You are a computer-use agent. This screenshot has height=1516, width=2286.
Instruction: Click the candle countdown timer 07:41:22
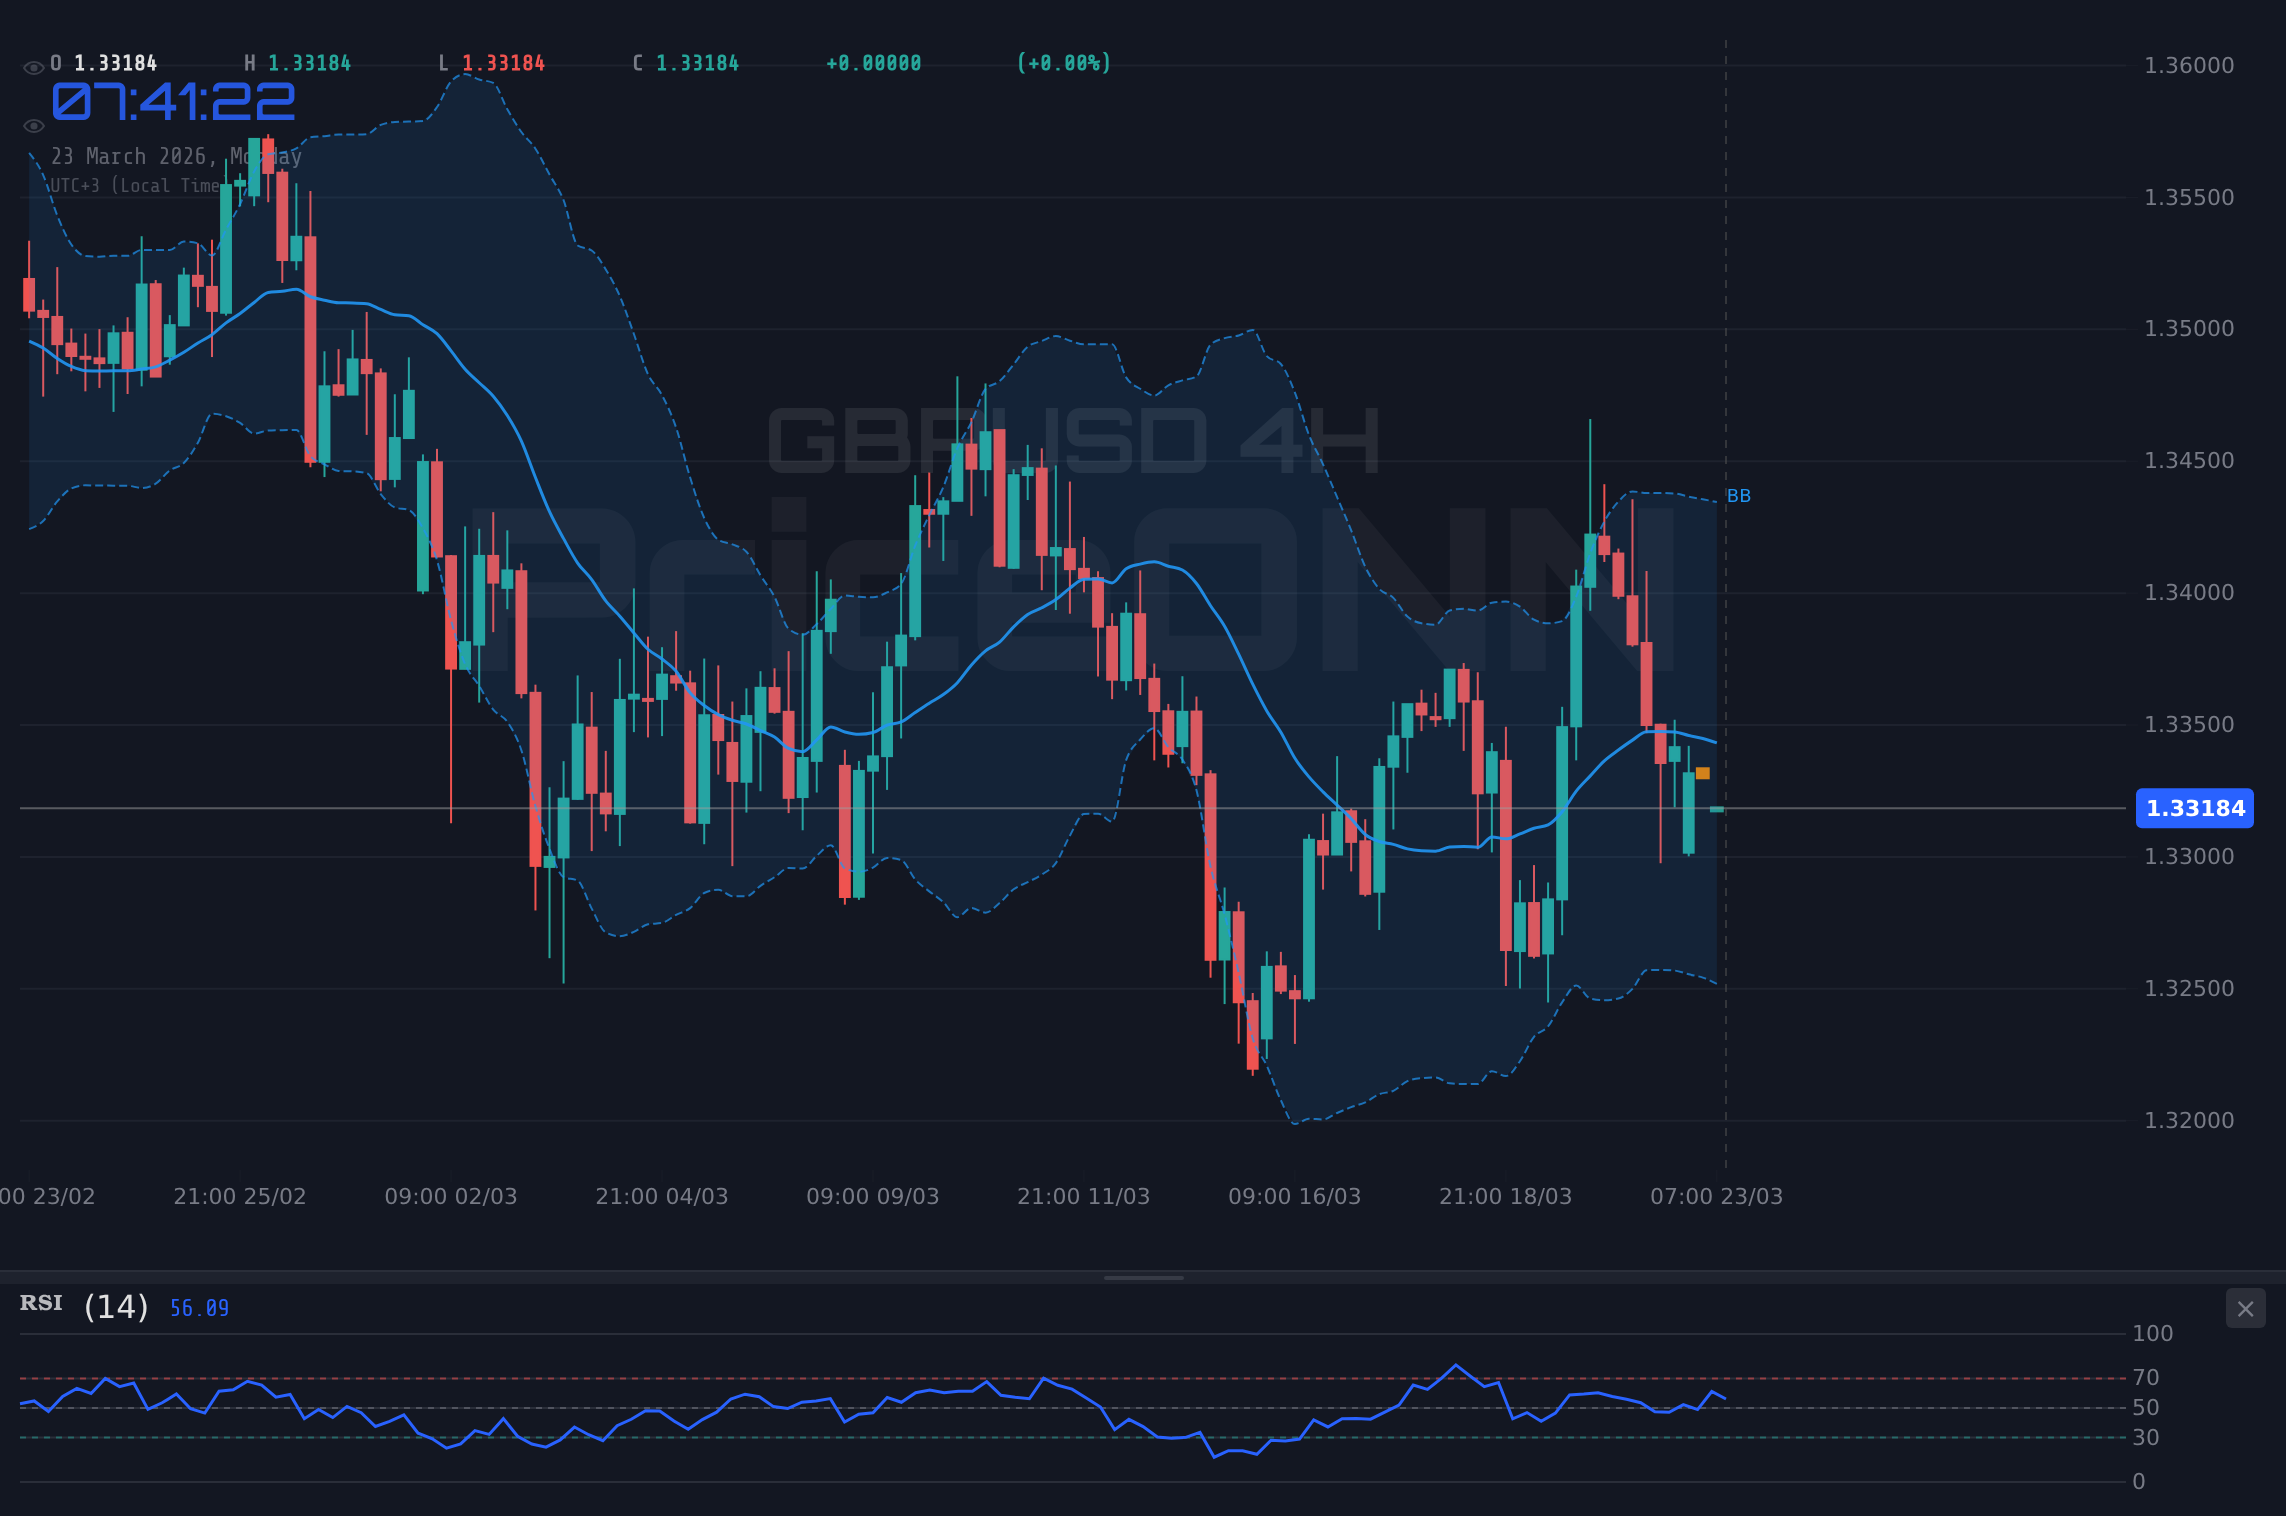click(172, 99)
